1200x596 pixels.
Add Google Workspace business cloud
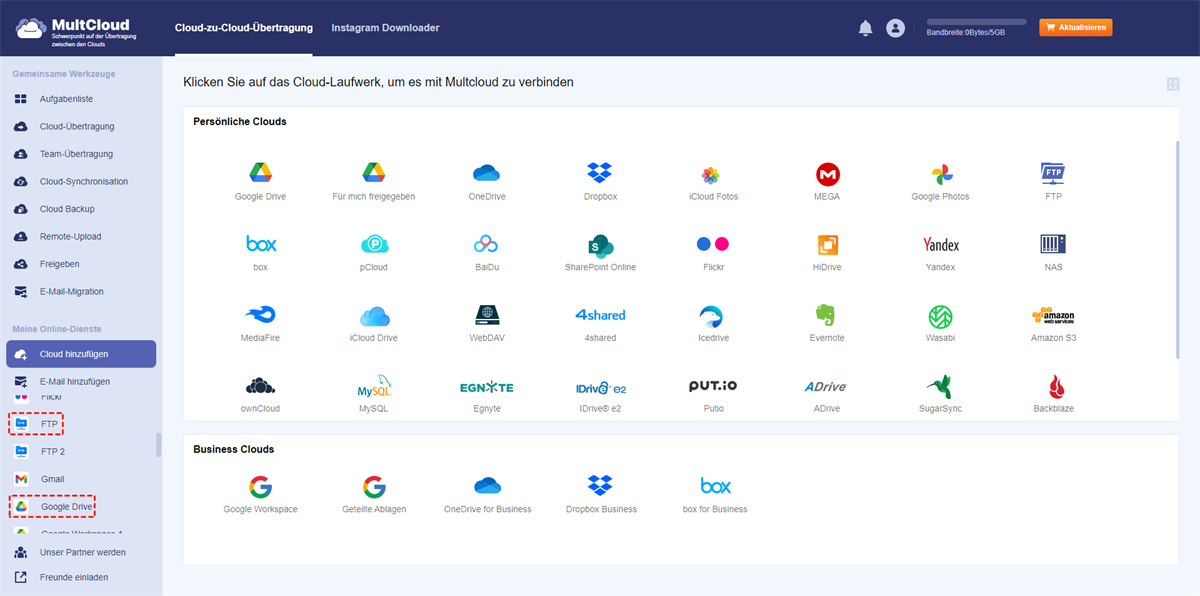(260, 495)
